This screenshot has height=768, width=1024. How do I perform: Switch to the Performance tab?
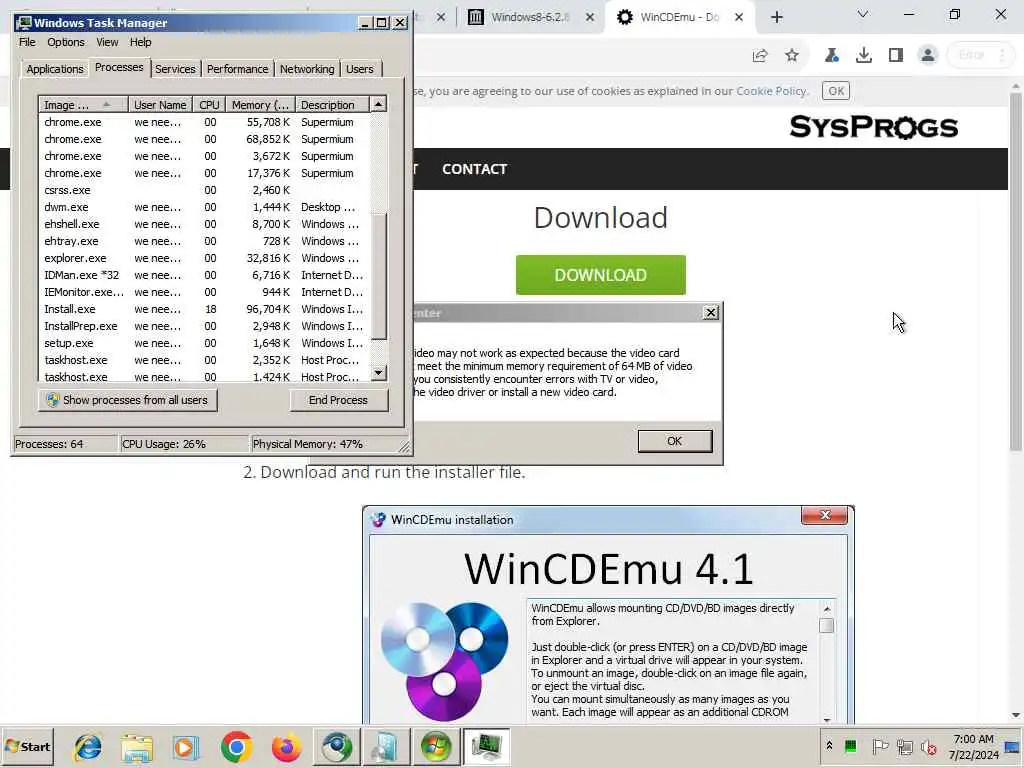[238, 69]
